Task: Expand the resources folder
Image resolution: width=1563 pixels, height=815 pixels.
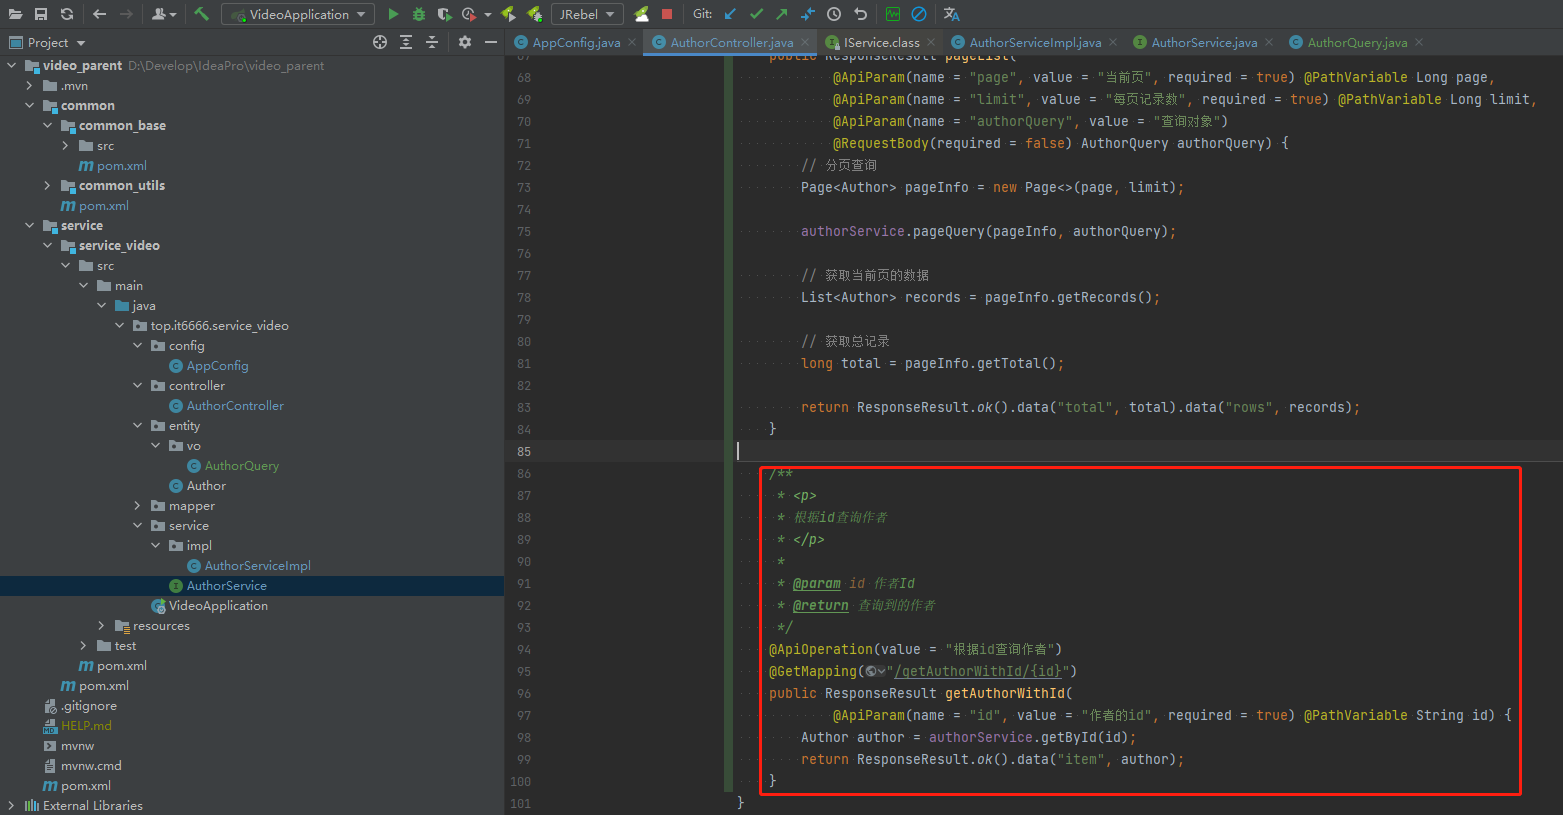Action: [101, 626]
